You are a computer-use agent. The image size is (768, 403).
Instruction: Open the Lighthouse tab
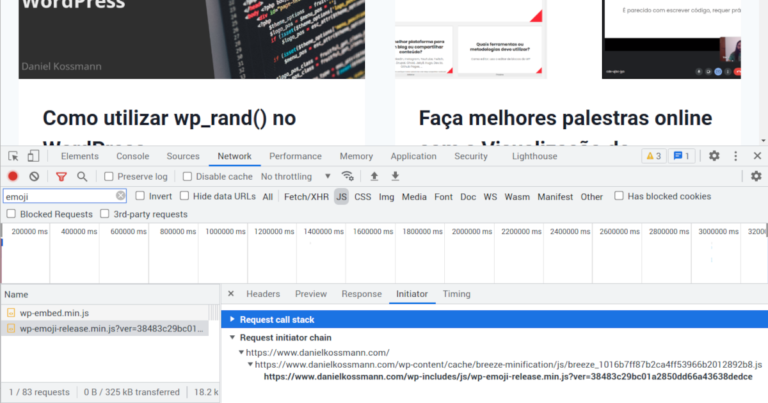coord(534,156)
